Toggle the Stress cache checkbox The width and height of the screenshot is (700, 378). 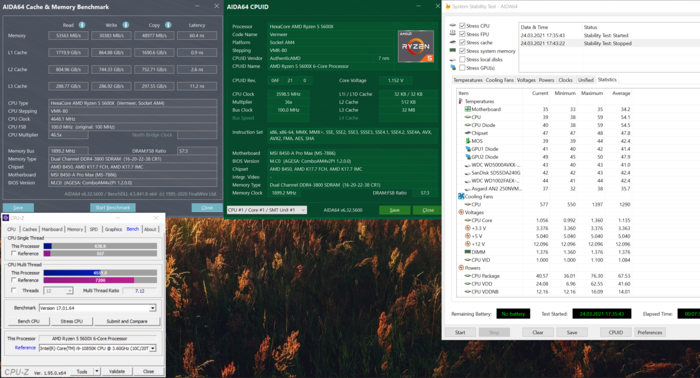[462, 42]
